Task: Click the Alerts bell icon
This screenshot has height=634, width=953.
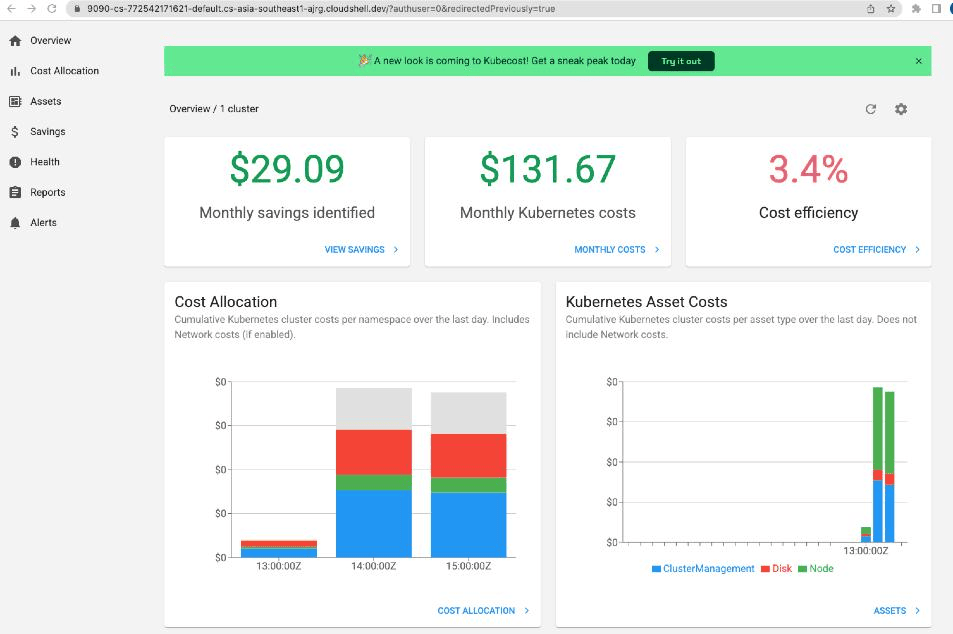Action: pos(15,223)
